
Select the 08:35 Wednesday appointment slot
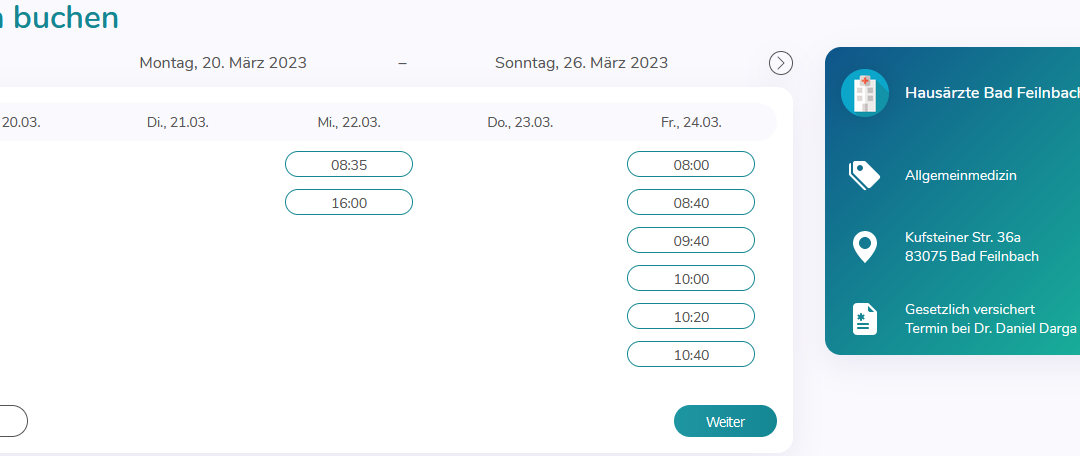point(349,164)
